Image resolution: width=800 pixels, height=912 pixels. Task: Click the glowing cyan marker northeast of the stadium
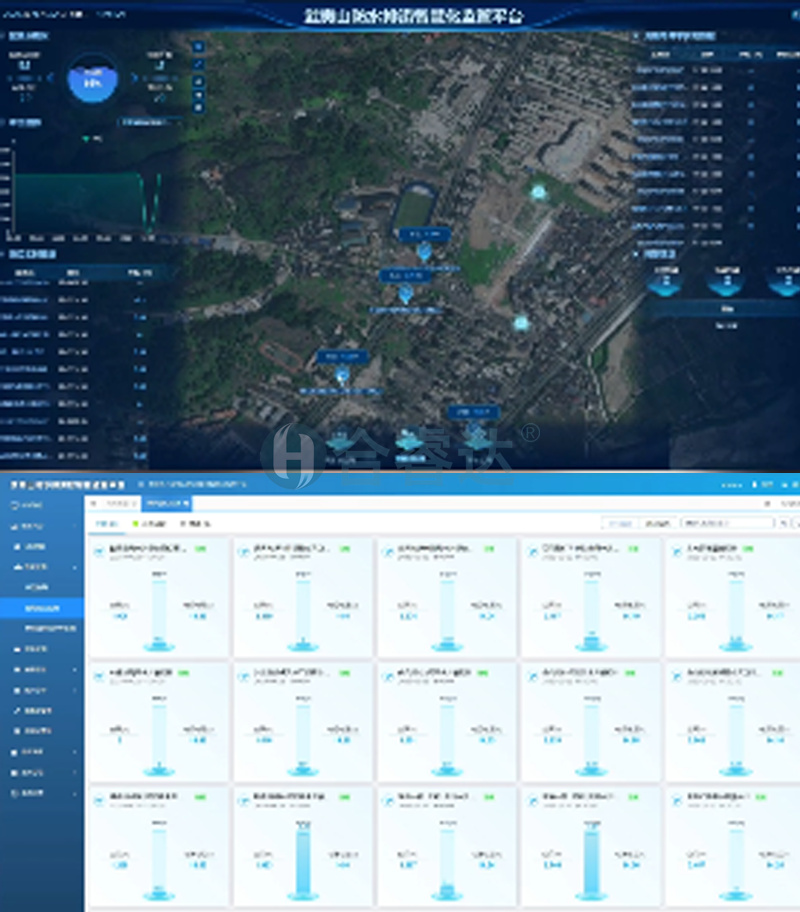539,191
